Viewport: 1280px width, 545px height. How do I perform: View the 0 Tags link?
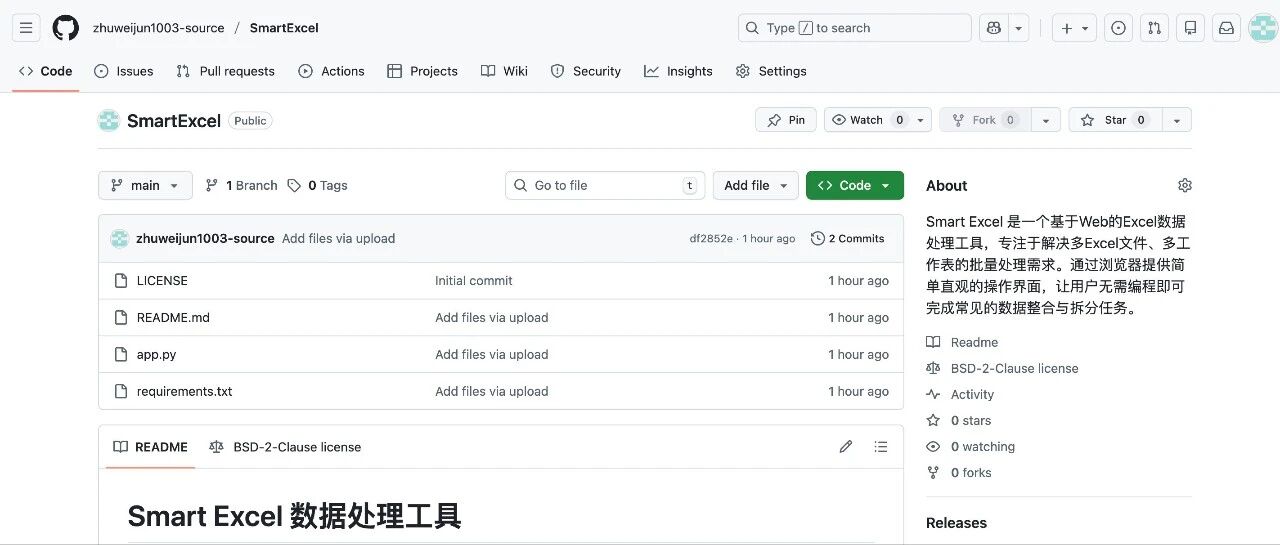(317, 185)
